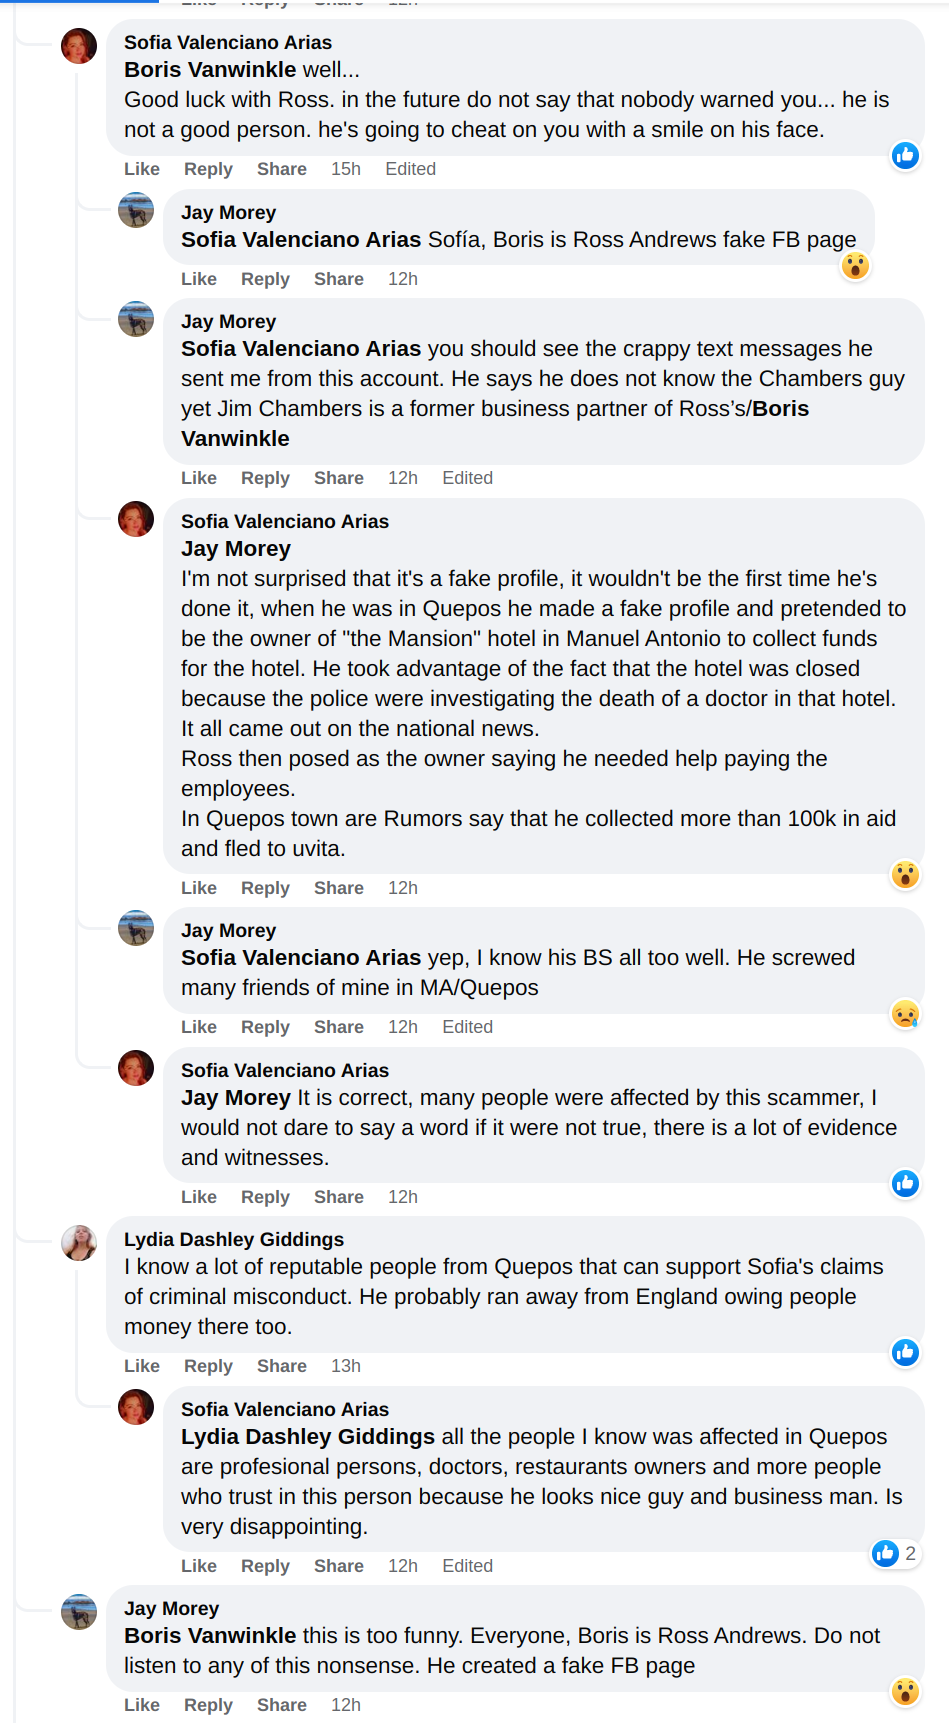Open Sofia Valenciano Arias' avatar on top comment

click(x=79, y=46)
